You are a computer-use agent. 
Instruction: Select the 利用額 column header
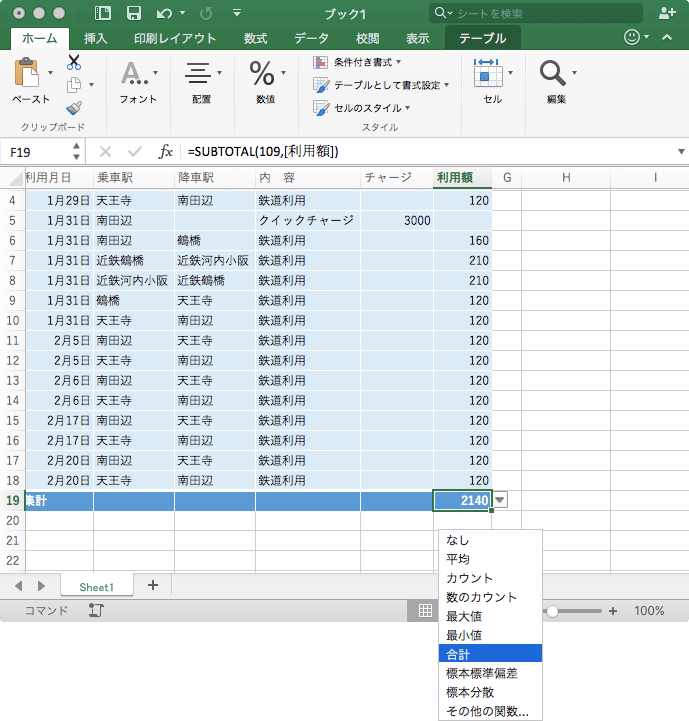tap(462, 177)
